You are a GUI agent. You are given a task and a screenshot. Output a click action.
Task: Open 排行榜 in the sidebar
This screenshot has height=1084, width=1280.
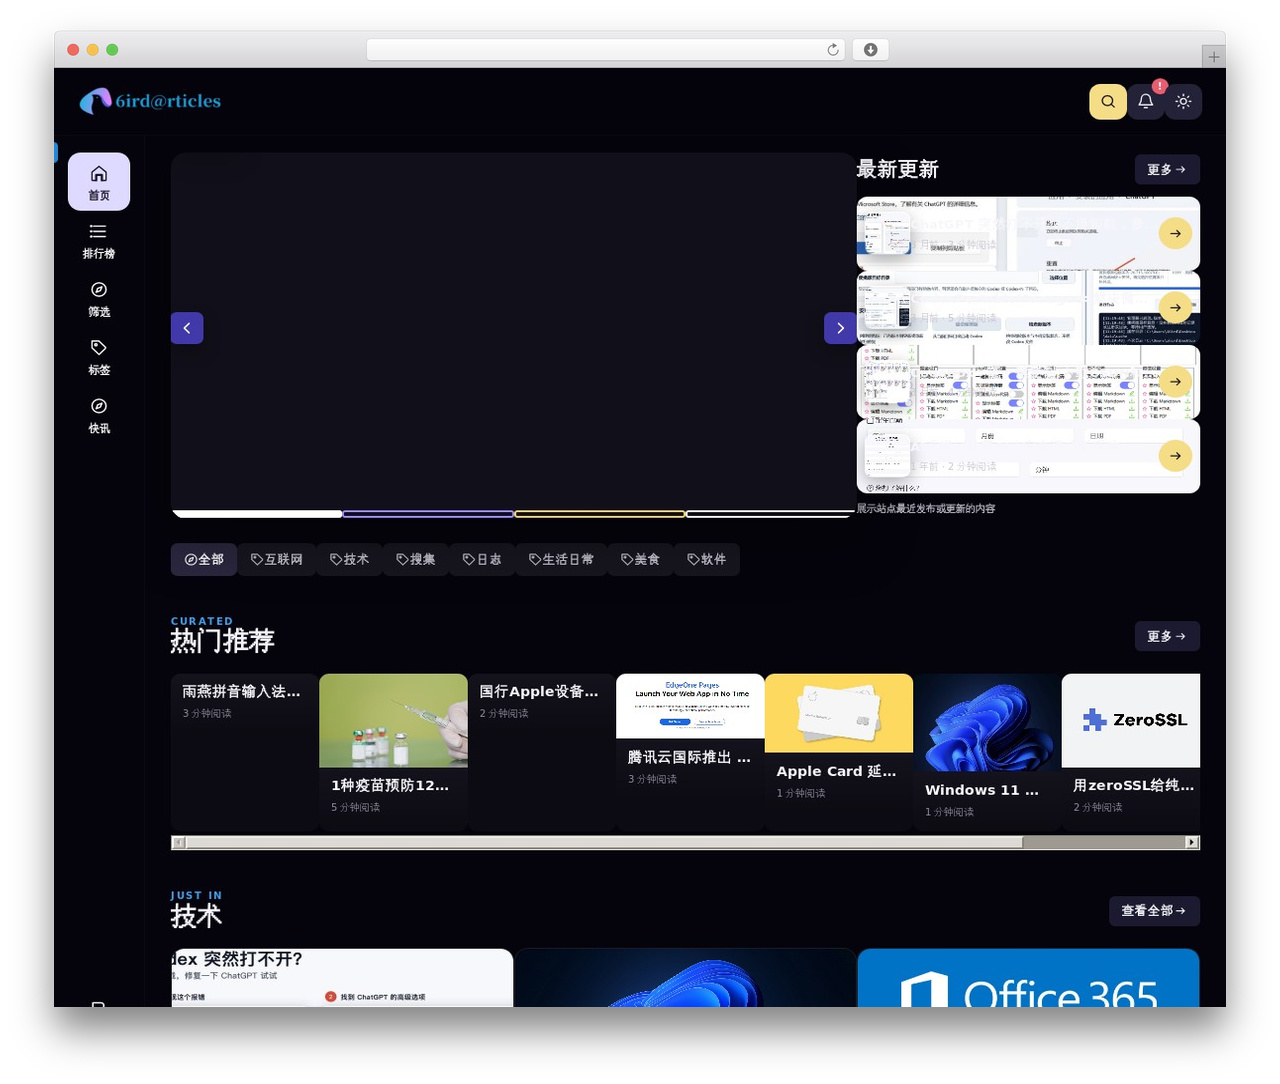99,241
